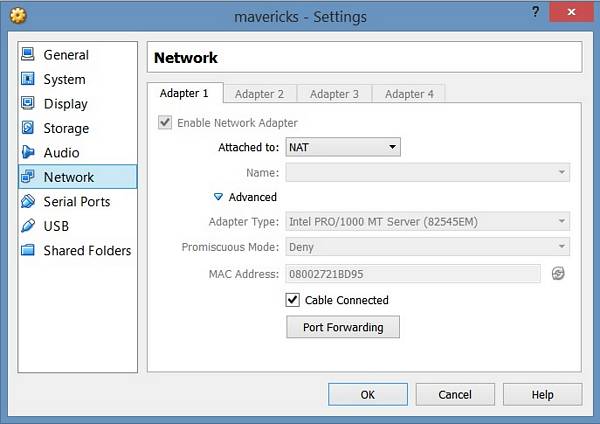Click the MAC Address input field
600x424 pixels.
tap(413, 273)
